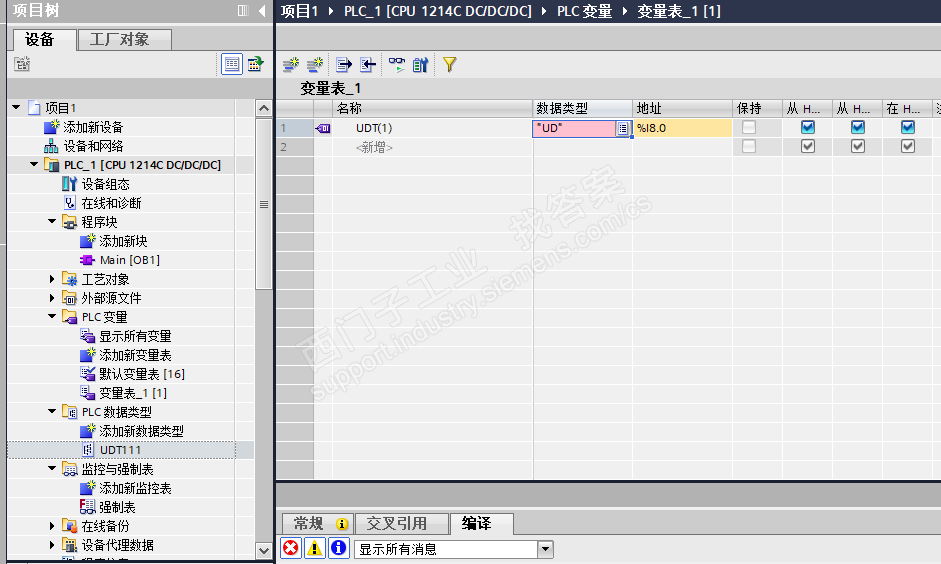The width and height of the screenshot is (941, 564).
Task: Click the project tree details view icon
Action: click(232, 64)
